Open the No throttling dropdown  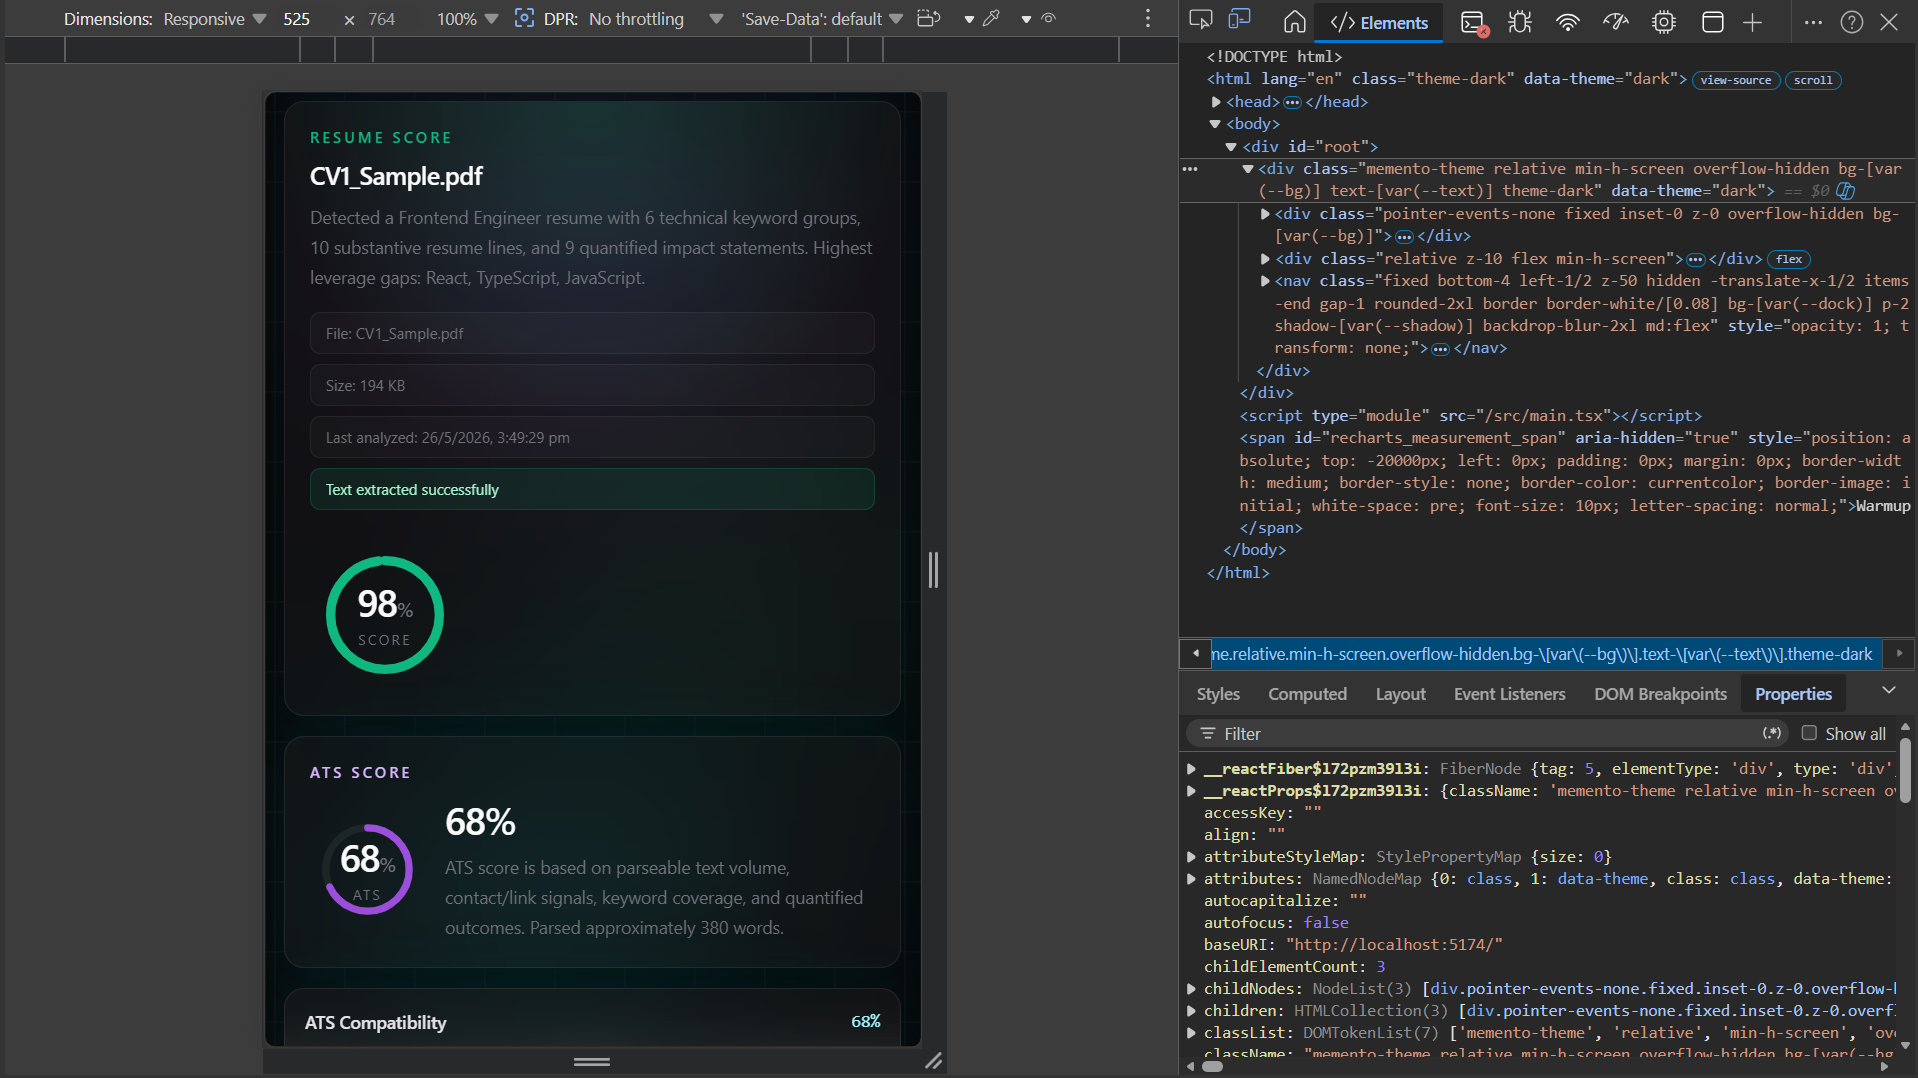655,19
